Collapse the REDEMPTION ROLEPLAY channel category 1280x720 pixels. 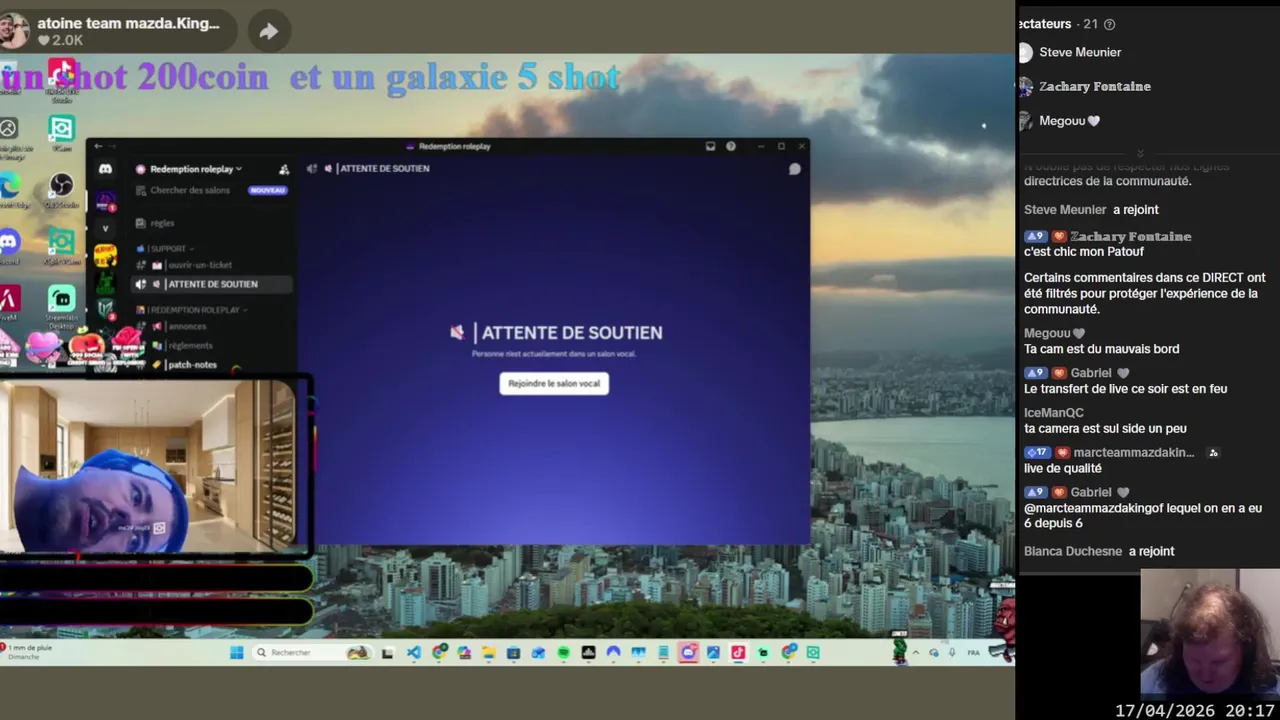(x=192, y=310)
